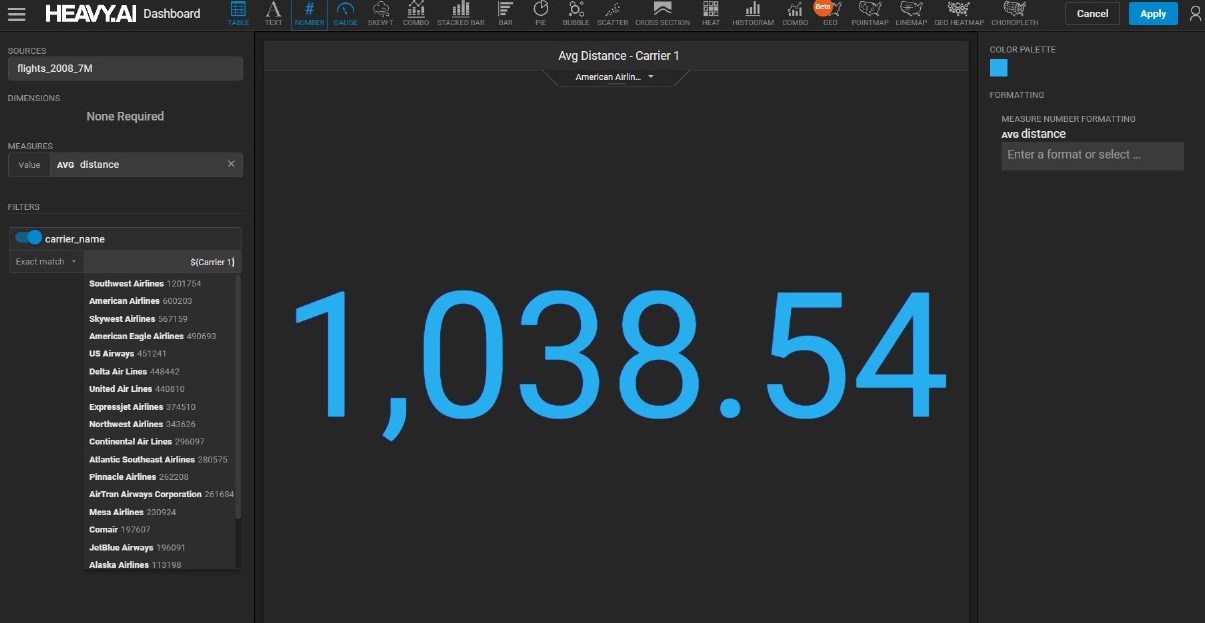The width and height of the screenshot is (1205, 623).
Task: Choose the Gauge chart type
Action: point(345,13)
